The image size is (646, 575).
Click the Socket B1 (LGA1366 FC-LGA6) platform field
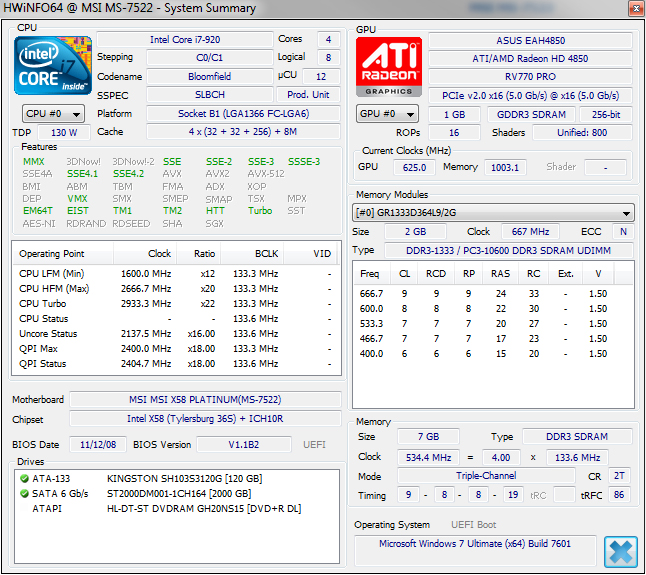[x=243, y=113]
